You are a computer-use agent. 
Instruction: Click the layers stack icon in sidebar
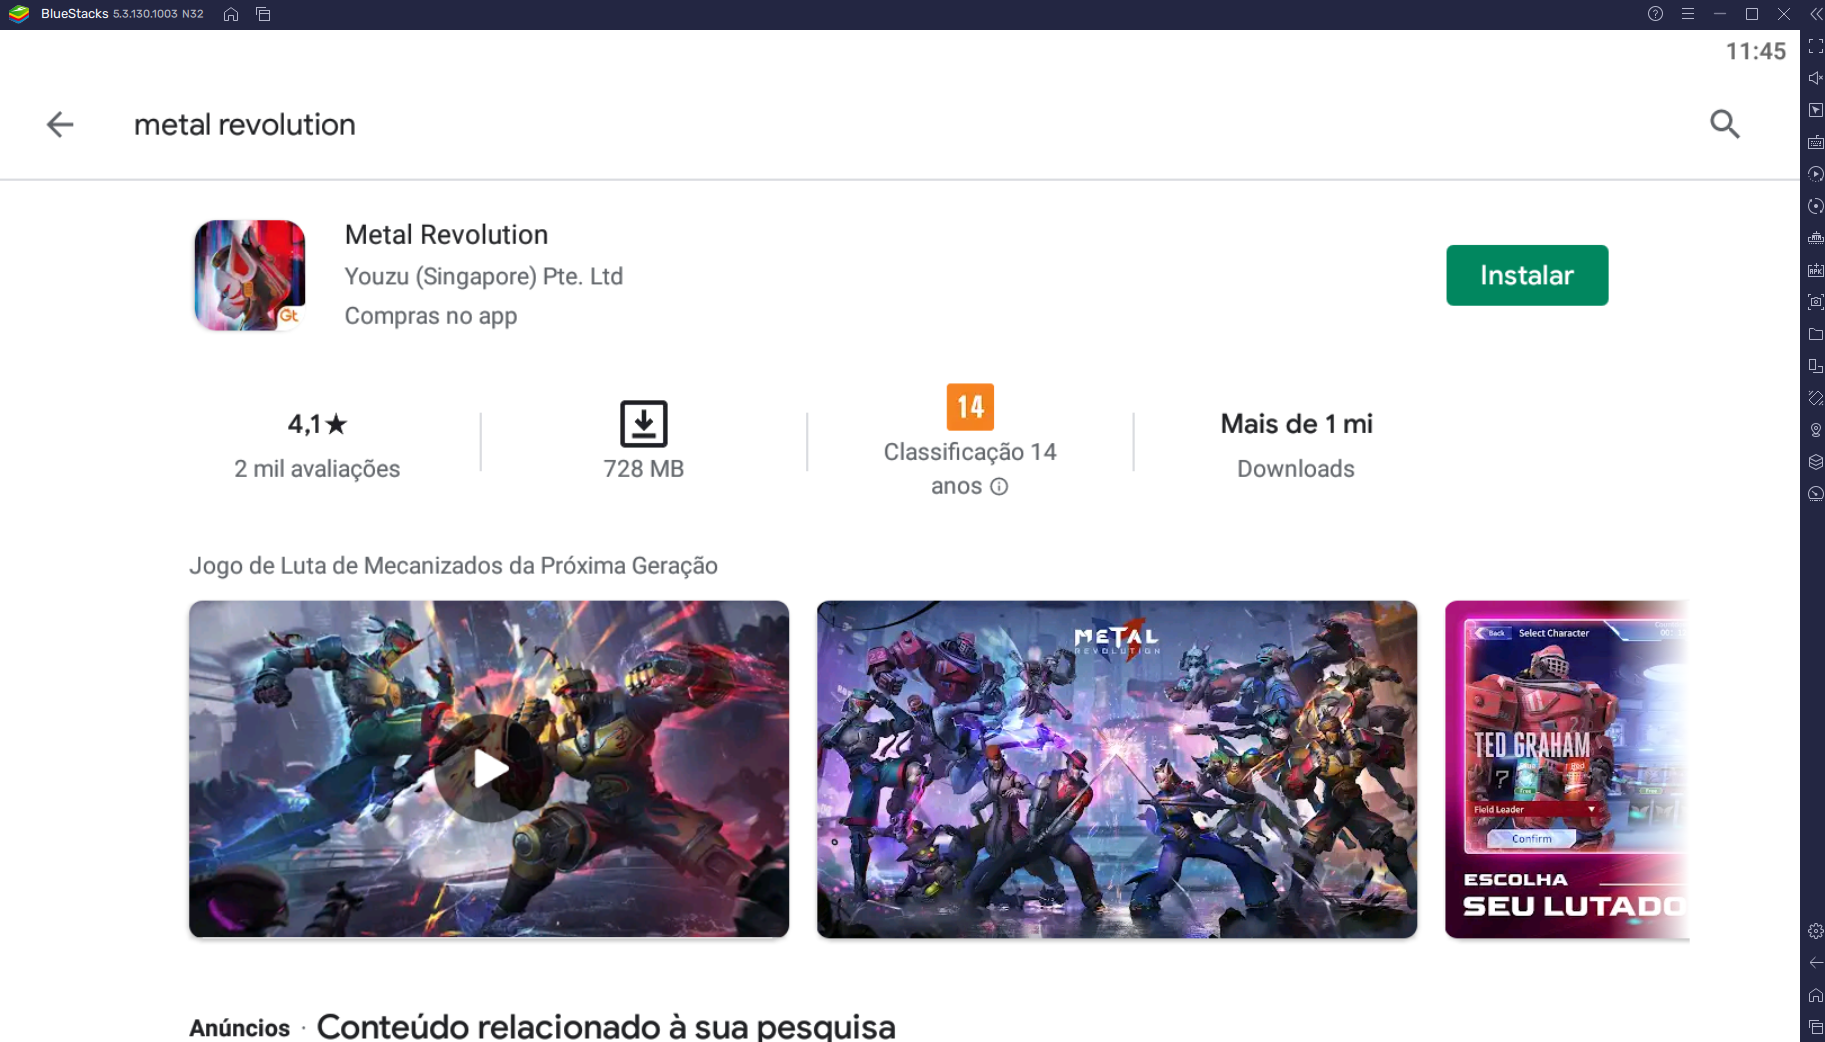point(1815,462)
